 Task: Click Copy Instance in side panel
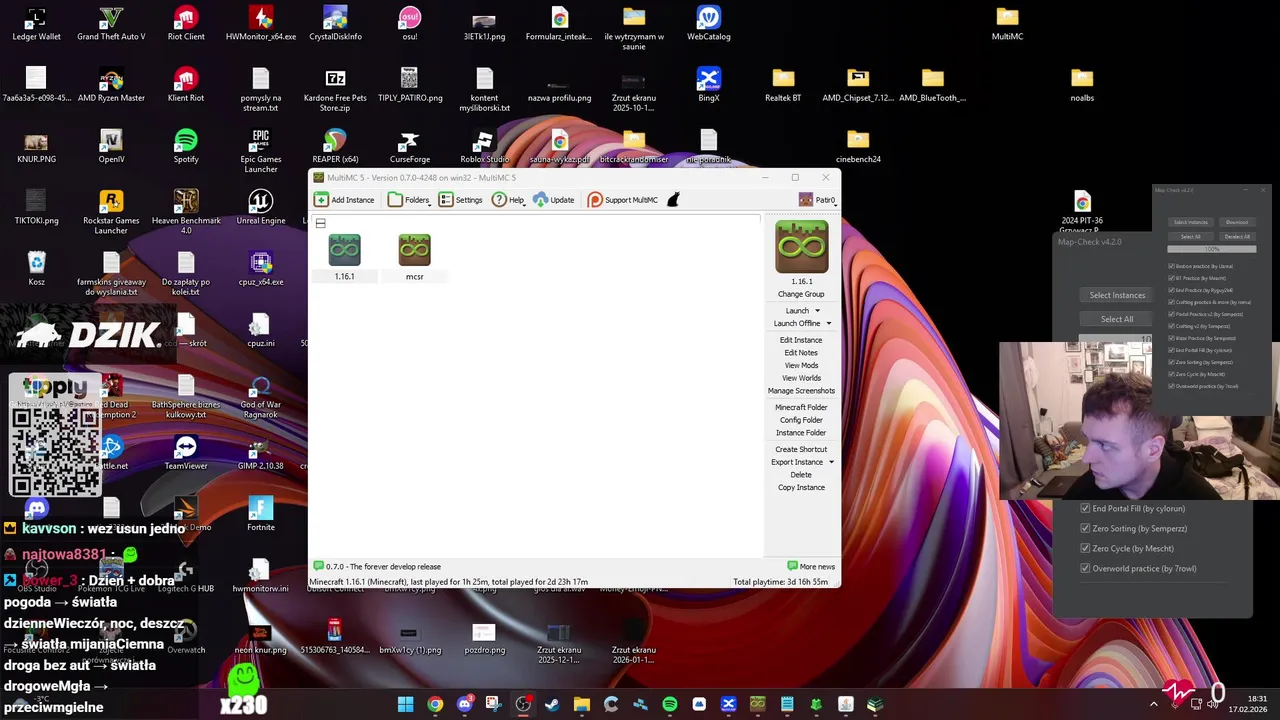(x=801, y=488)
